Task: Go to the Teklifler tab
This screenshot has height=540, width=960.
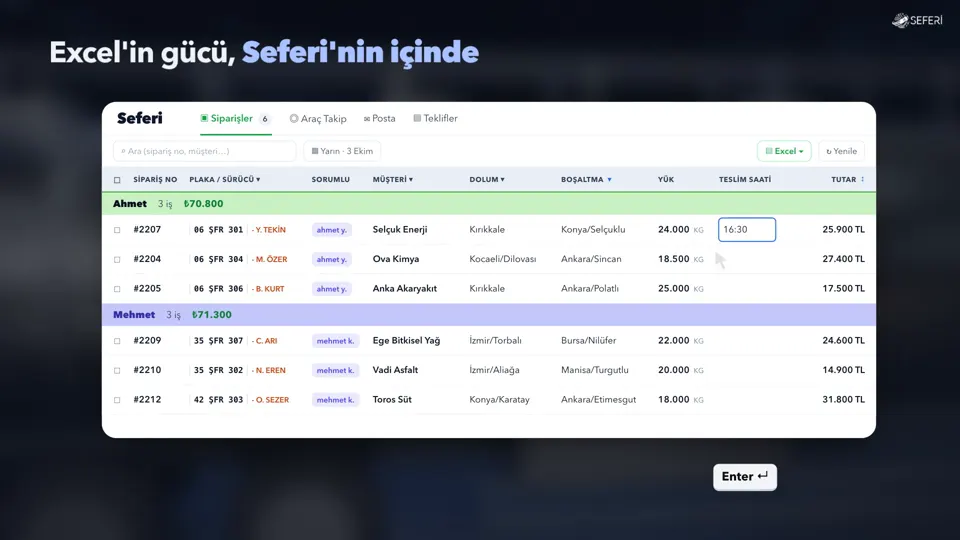Action: click(435, 119)
